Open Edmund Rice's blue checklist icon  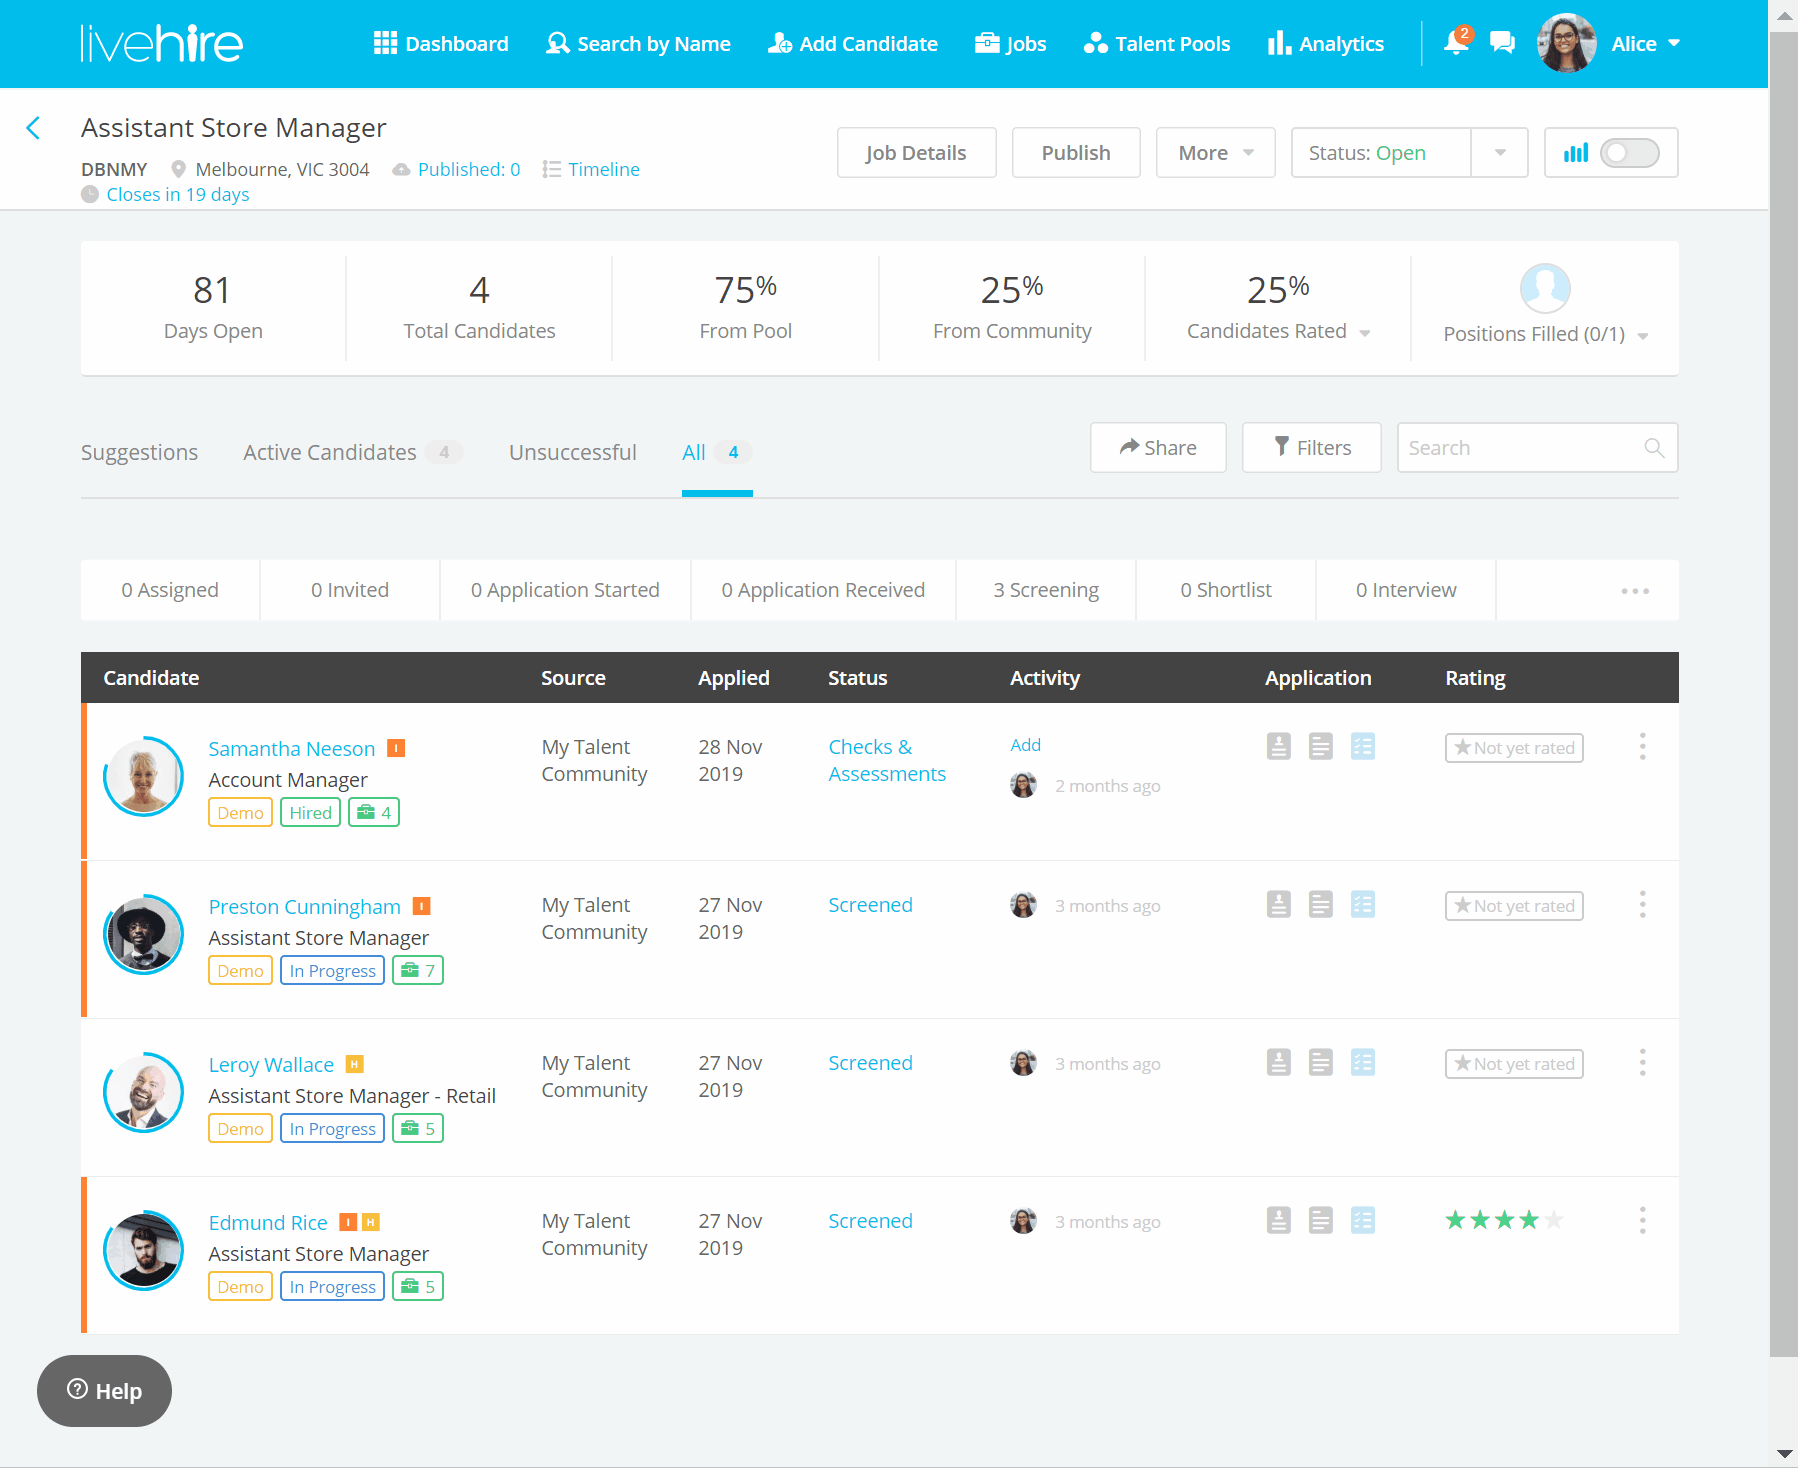tap(1363, 1220)
